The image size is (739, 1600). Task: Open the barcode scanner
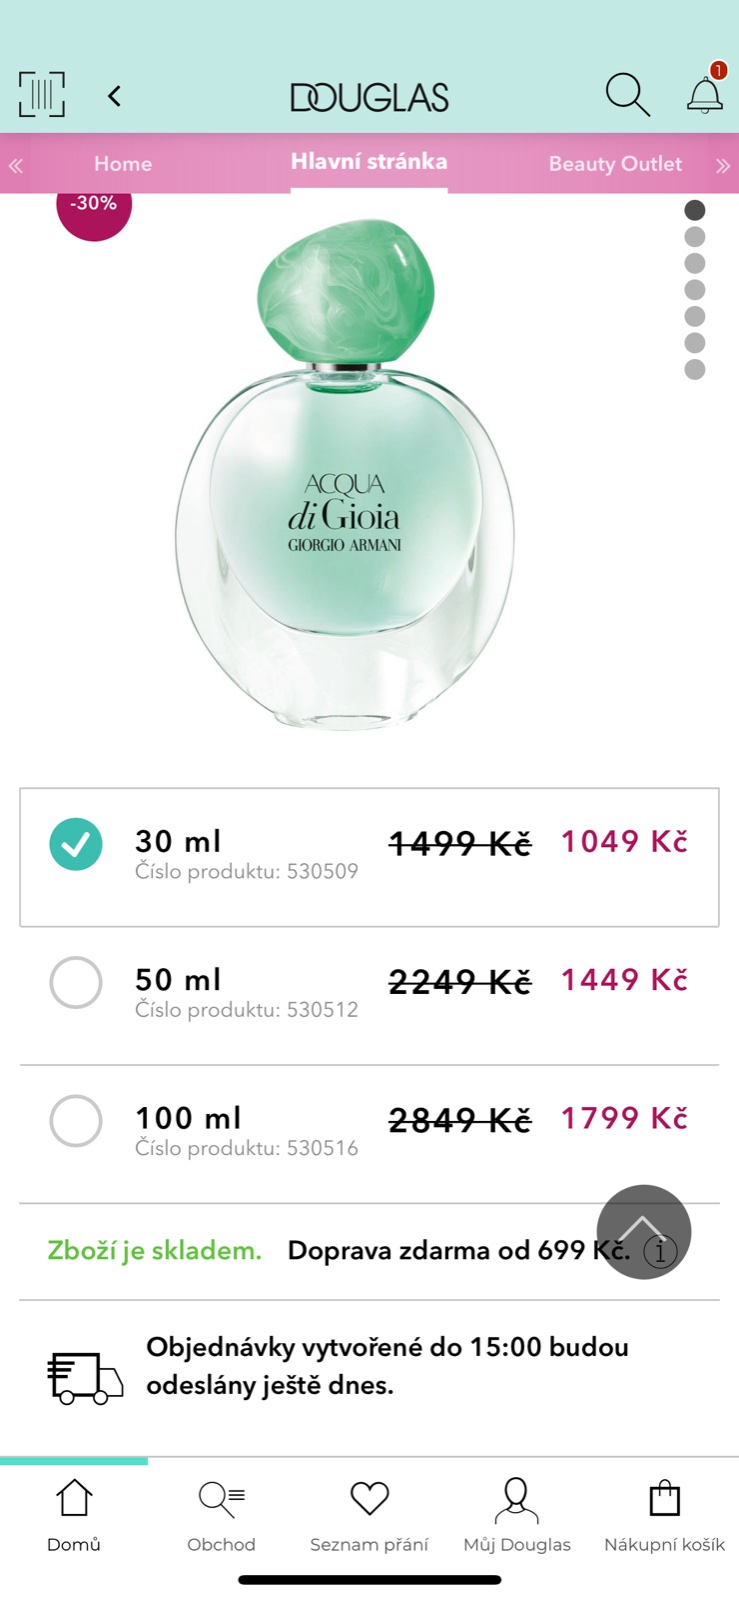42,95
